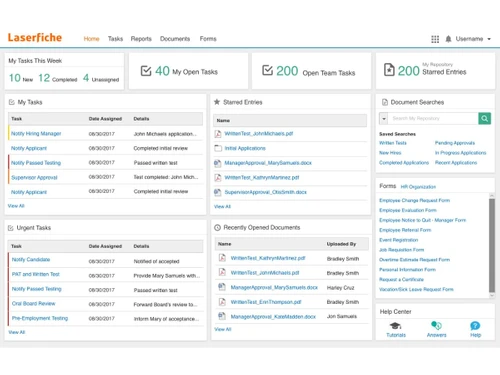This screenshot has width=500, height=375.
Task: Open the Username account dropdown
Action: pyautogui.click(x=473, y=39)
